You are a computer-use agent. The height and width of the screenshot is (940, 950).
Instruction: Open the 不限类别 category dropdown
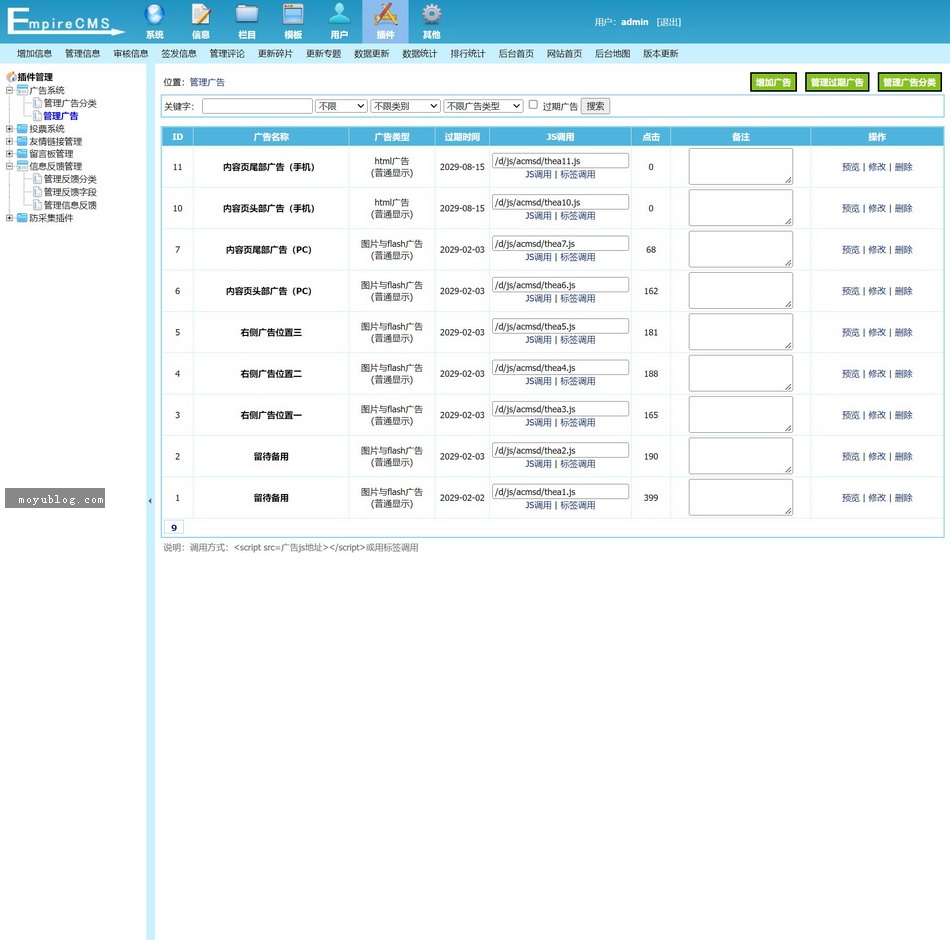point(405,106)
